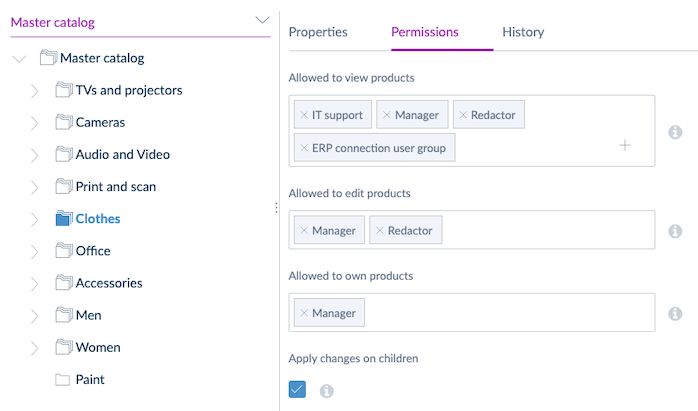This screenshot has height=411, width=698.
Task: Remove IT support tag from view products
Action: point(304,115)
